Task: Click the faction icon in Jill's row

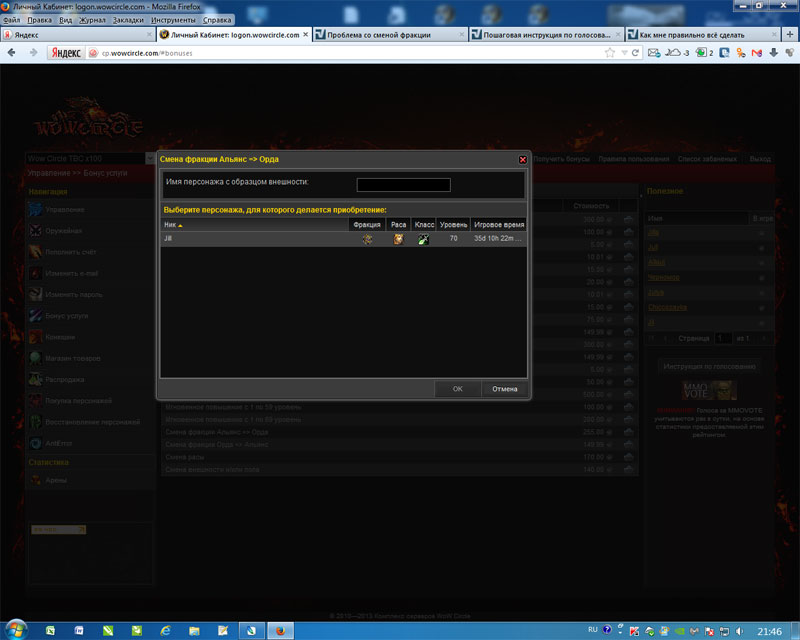Action: pos(367,240)
